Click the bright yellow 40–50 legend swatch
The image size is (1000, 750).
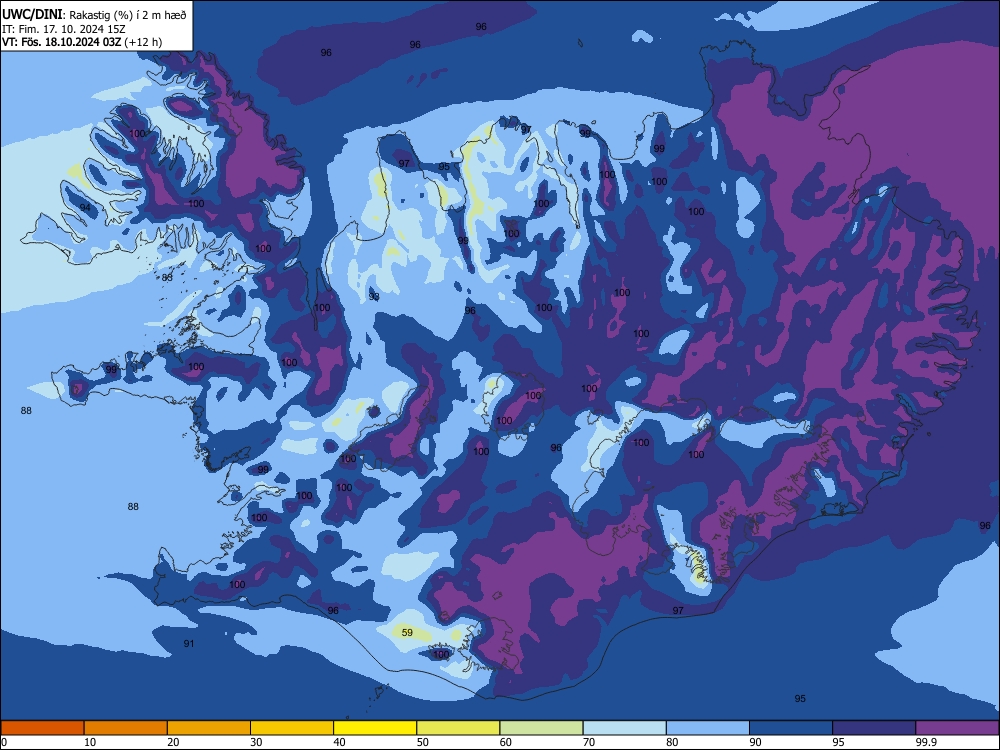click(375, 728)
